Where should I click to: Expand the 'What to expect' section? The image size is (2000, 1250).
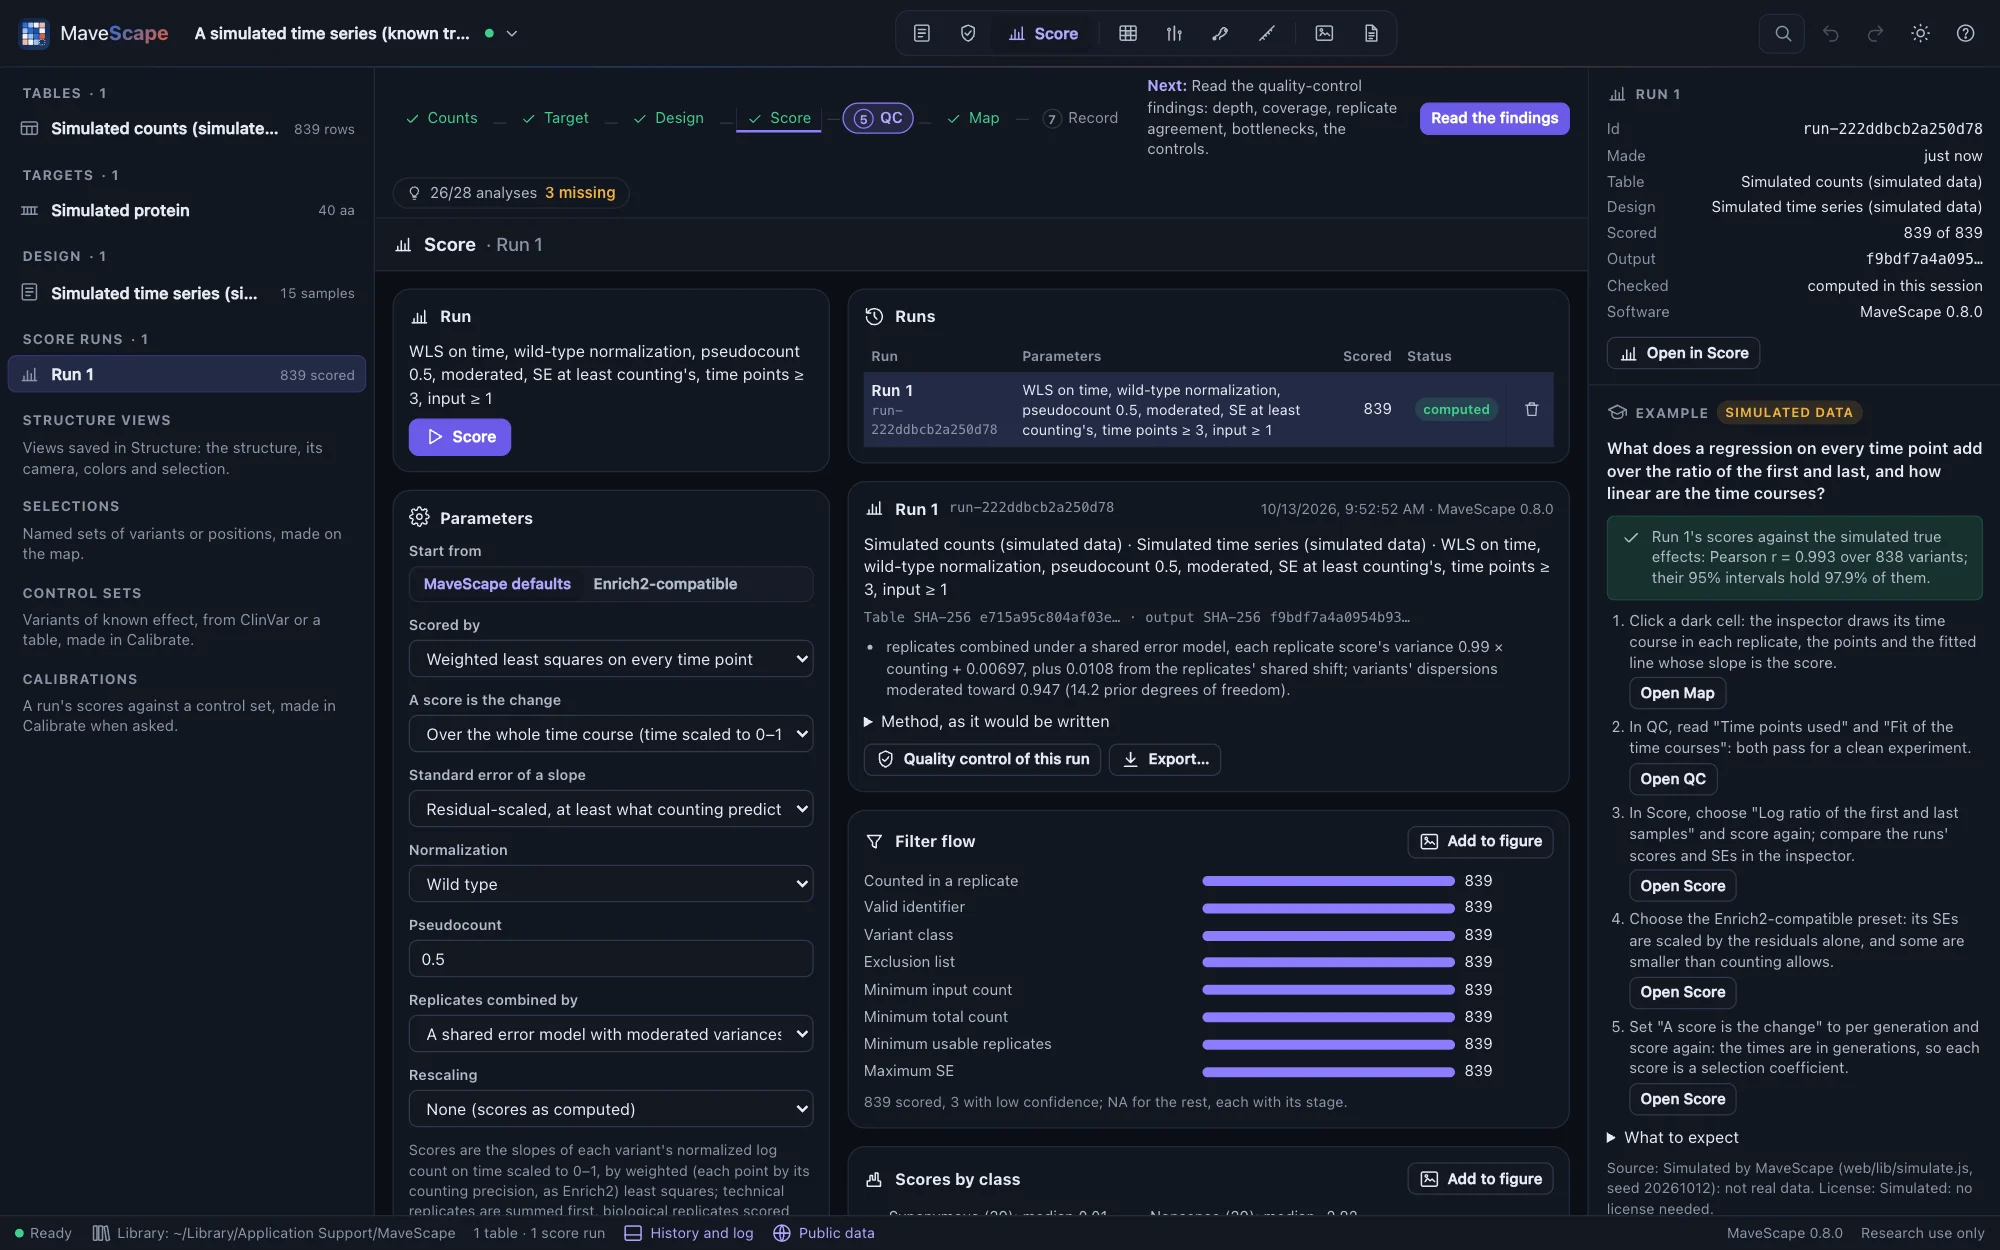[1672, 1137]
